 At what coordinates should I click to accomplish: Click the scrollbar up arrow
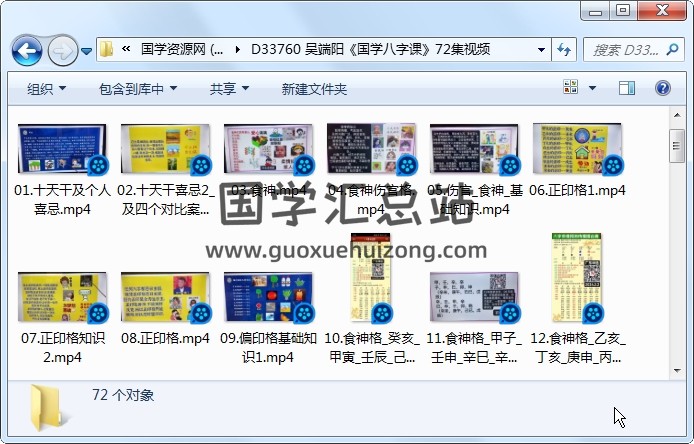coord(677,115)
